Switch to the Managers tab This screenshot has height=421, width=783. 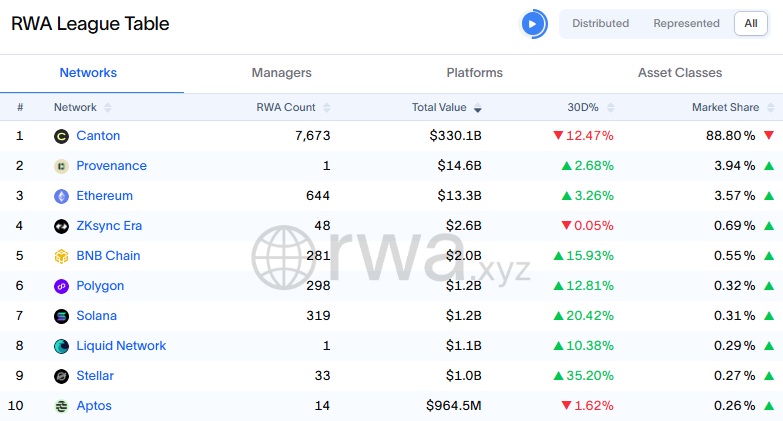tap(281, 73)
